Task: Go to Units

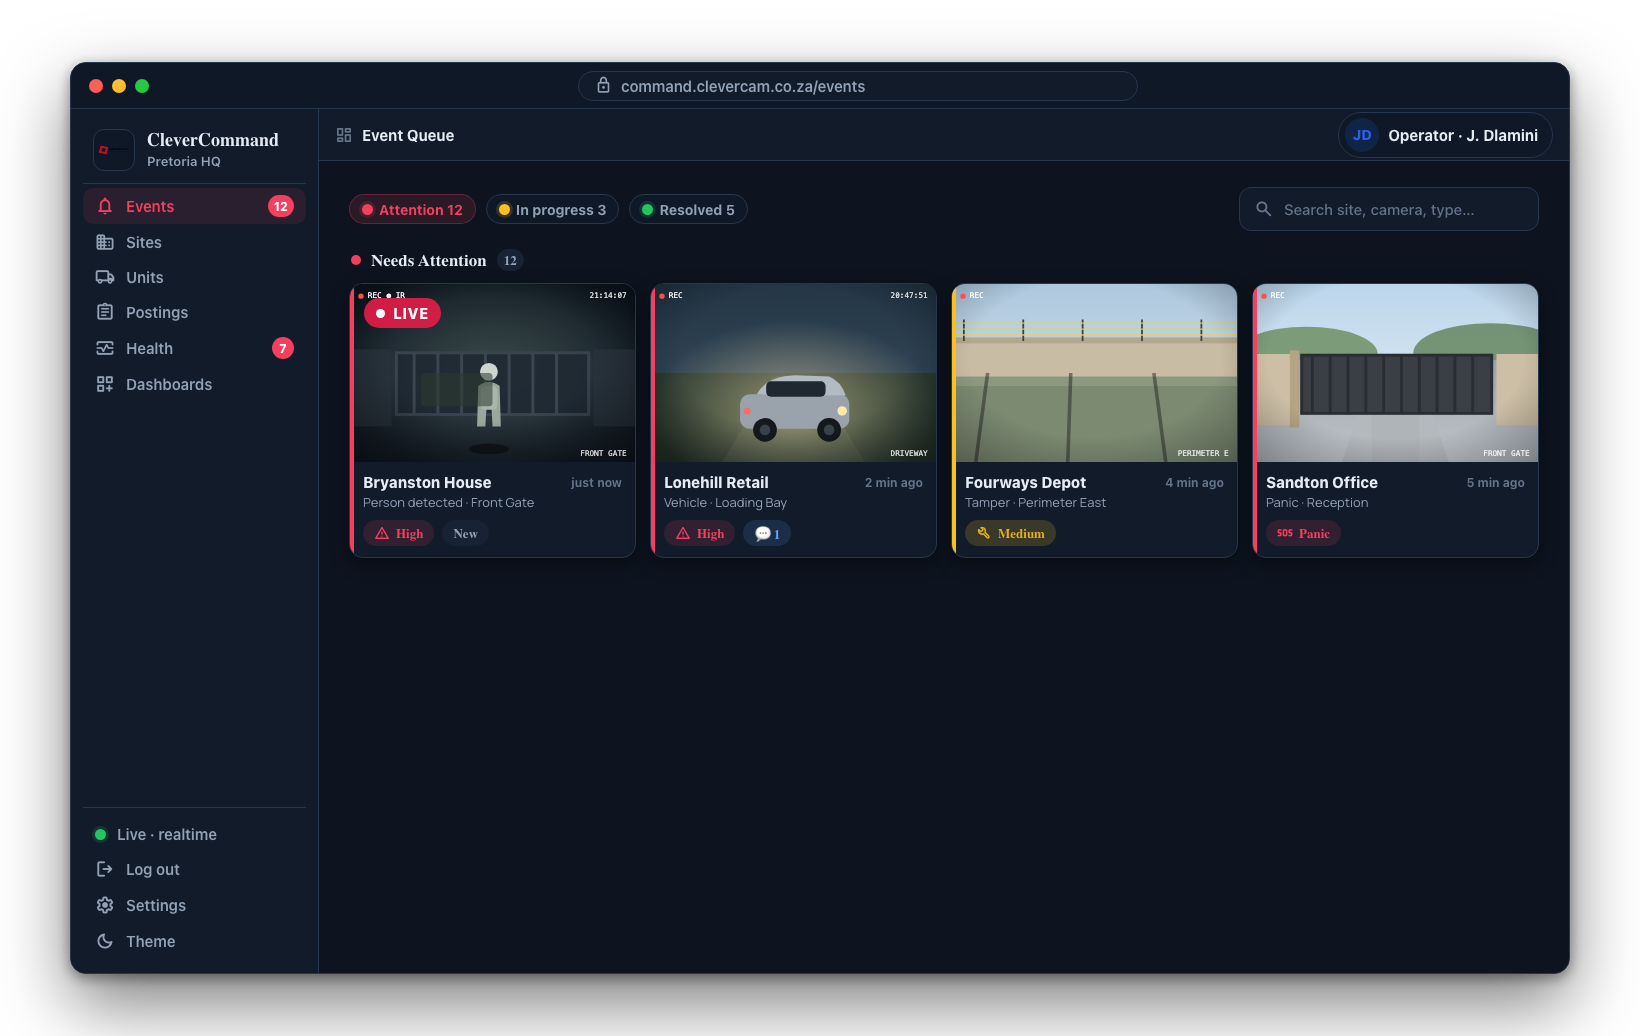Action: coord(194,277)
